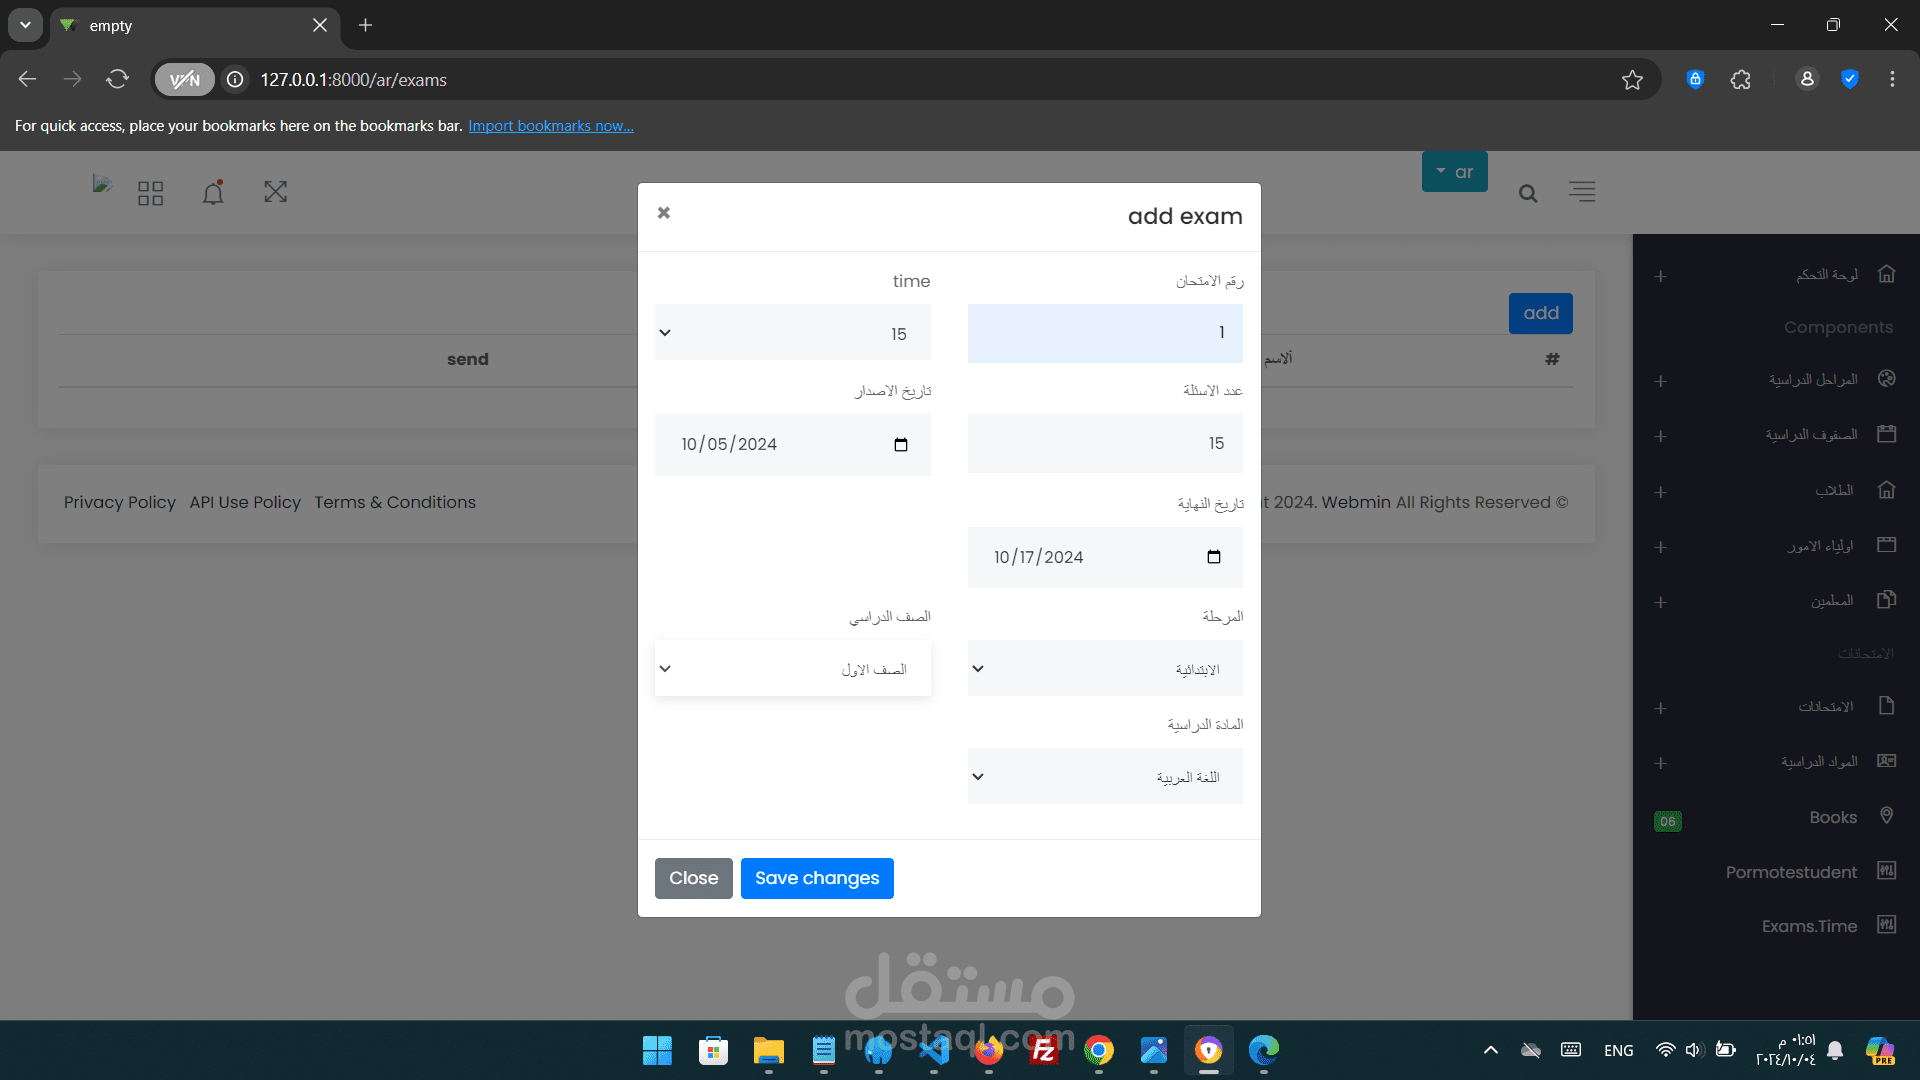Screen dimensions: 1920x1080
Task: Click the Save changes button
Action: click(x=817, y=878)
